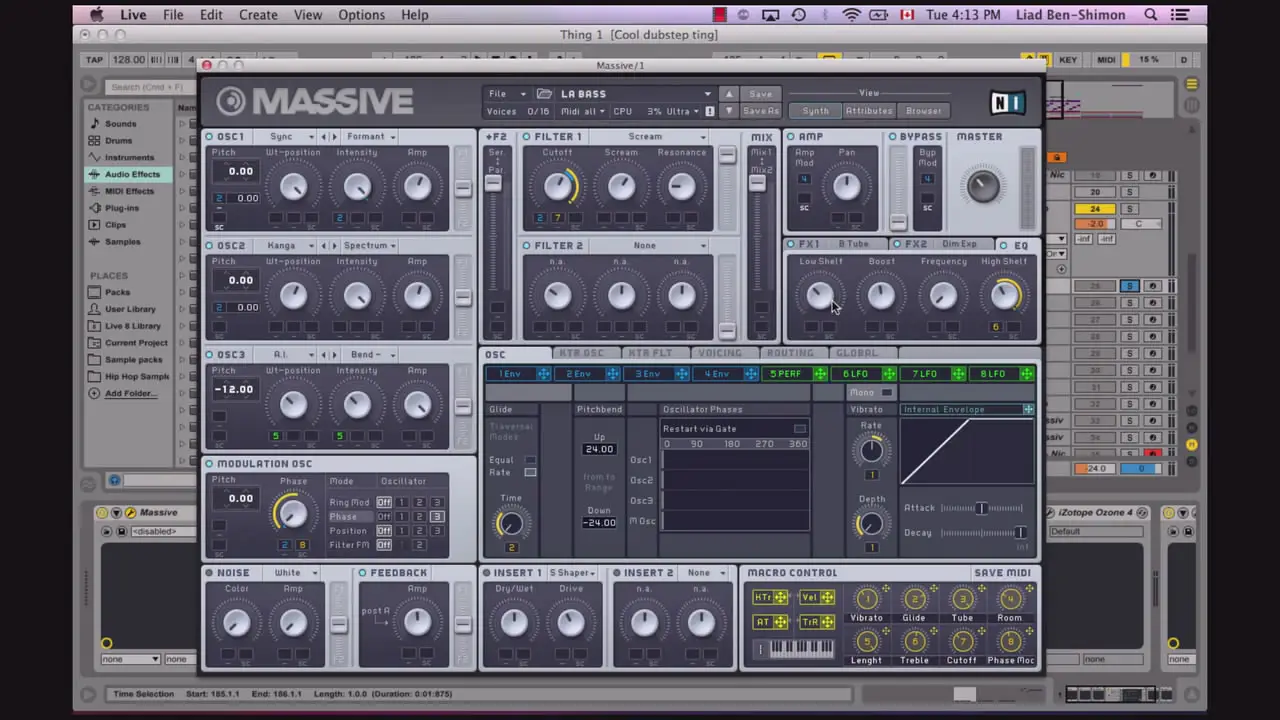Toggle OSC3 power button
This screenshot has width=1280, height=720.
click(210, 355)
